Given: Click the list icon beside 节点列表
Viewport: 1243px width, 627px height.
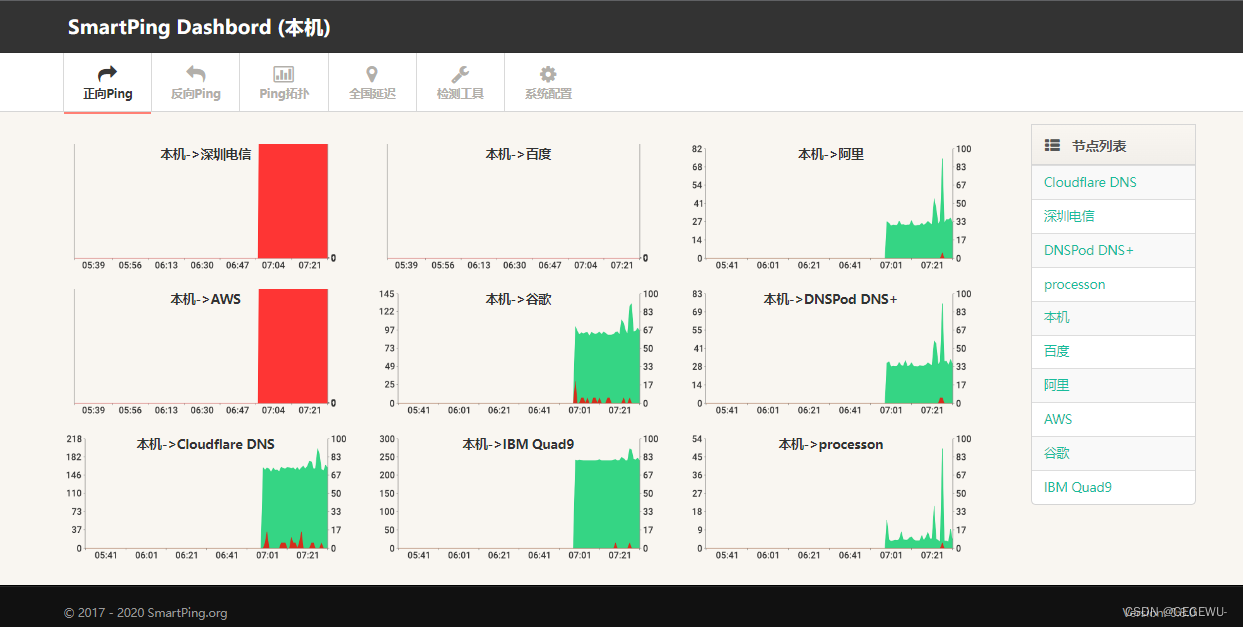Looking at the screenshot, I should coord(1052,145).
